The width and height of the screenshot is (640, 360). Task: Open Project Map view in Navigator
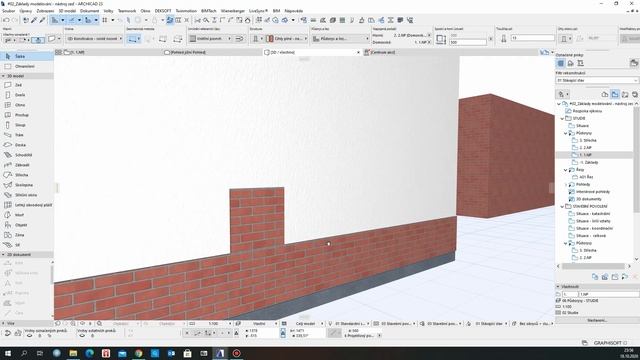tap(604, 94)
